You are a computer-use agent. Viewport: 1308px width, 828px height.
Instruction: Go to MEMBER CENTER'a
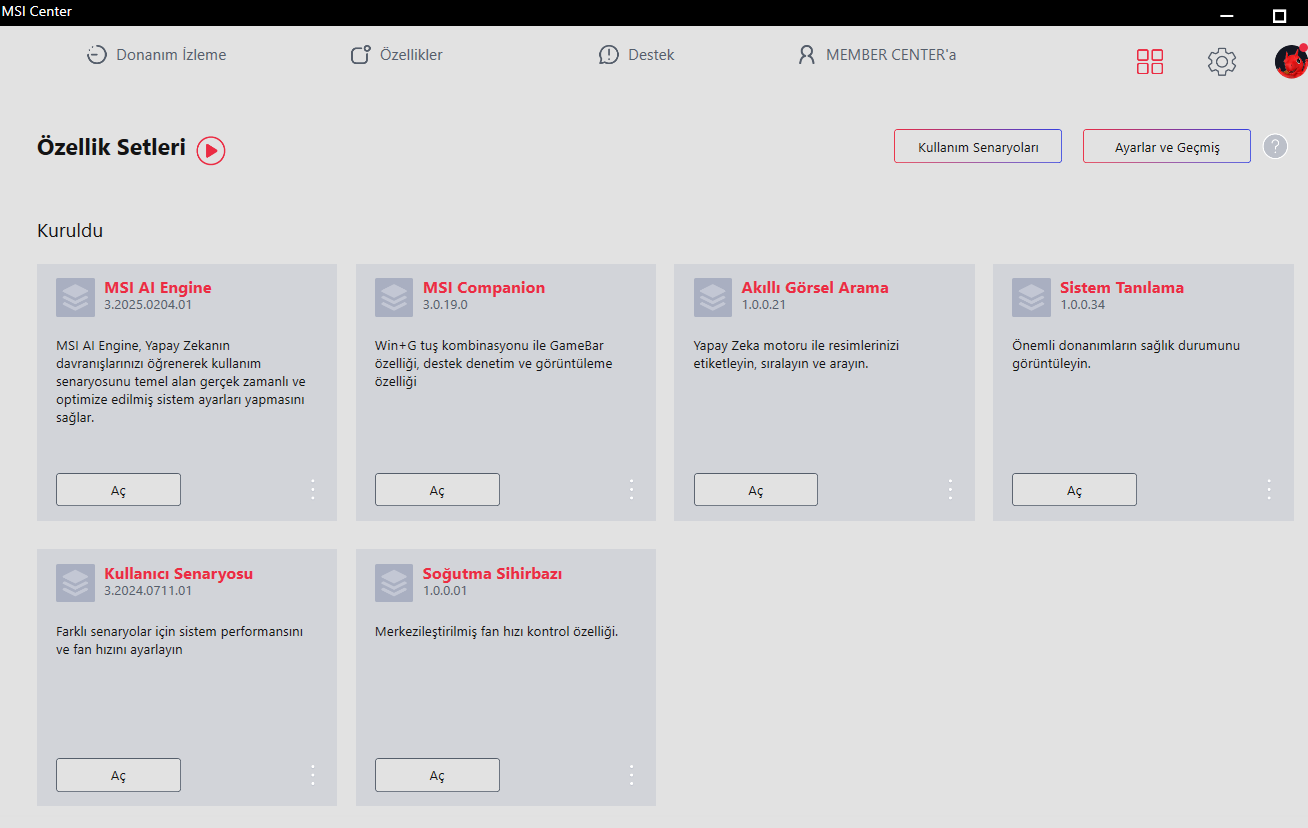pos(876,55)
